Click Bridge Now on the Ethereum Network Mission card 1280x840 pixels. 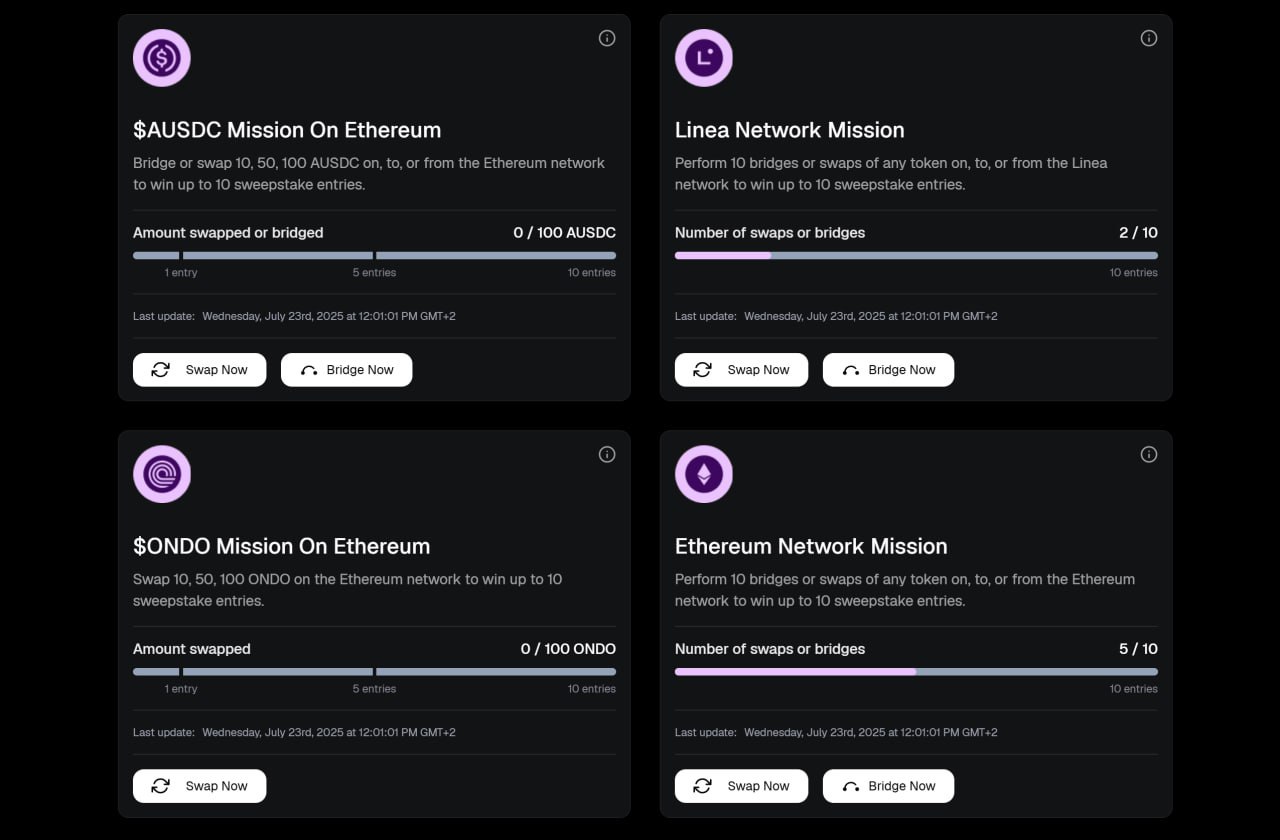click(889, 786)
